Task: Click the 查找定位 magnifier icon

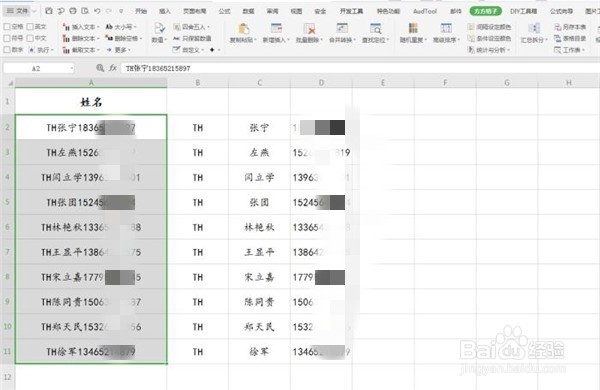Action: point(375,29)
